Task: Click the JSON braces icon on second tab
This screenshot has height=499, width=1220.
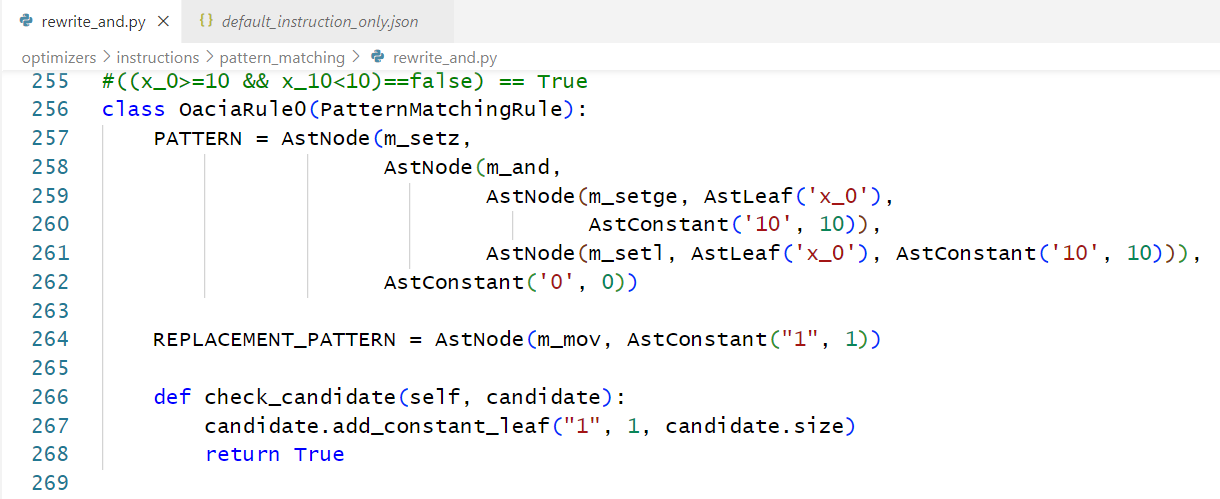Action: (x=207, y=21)
